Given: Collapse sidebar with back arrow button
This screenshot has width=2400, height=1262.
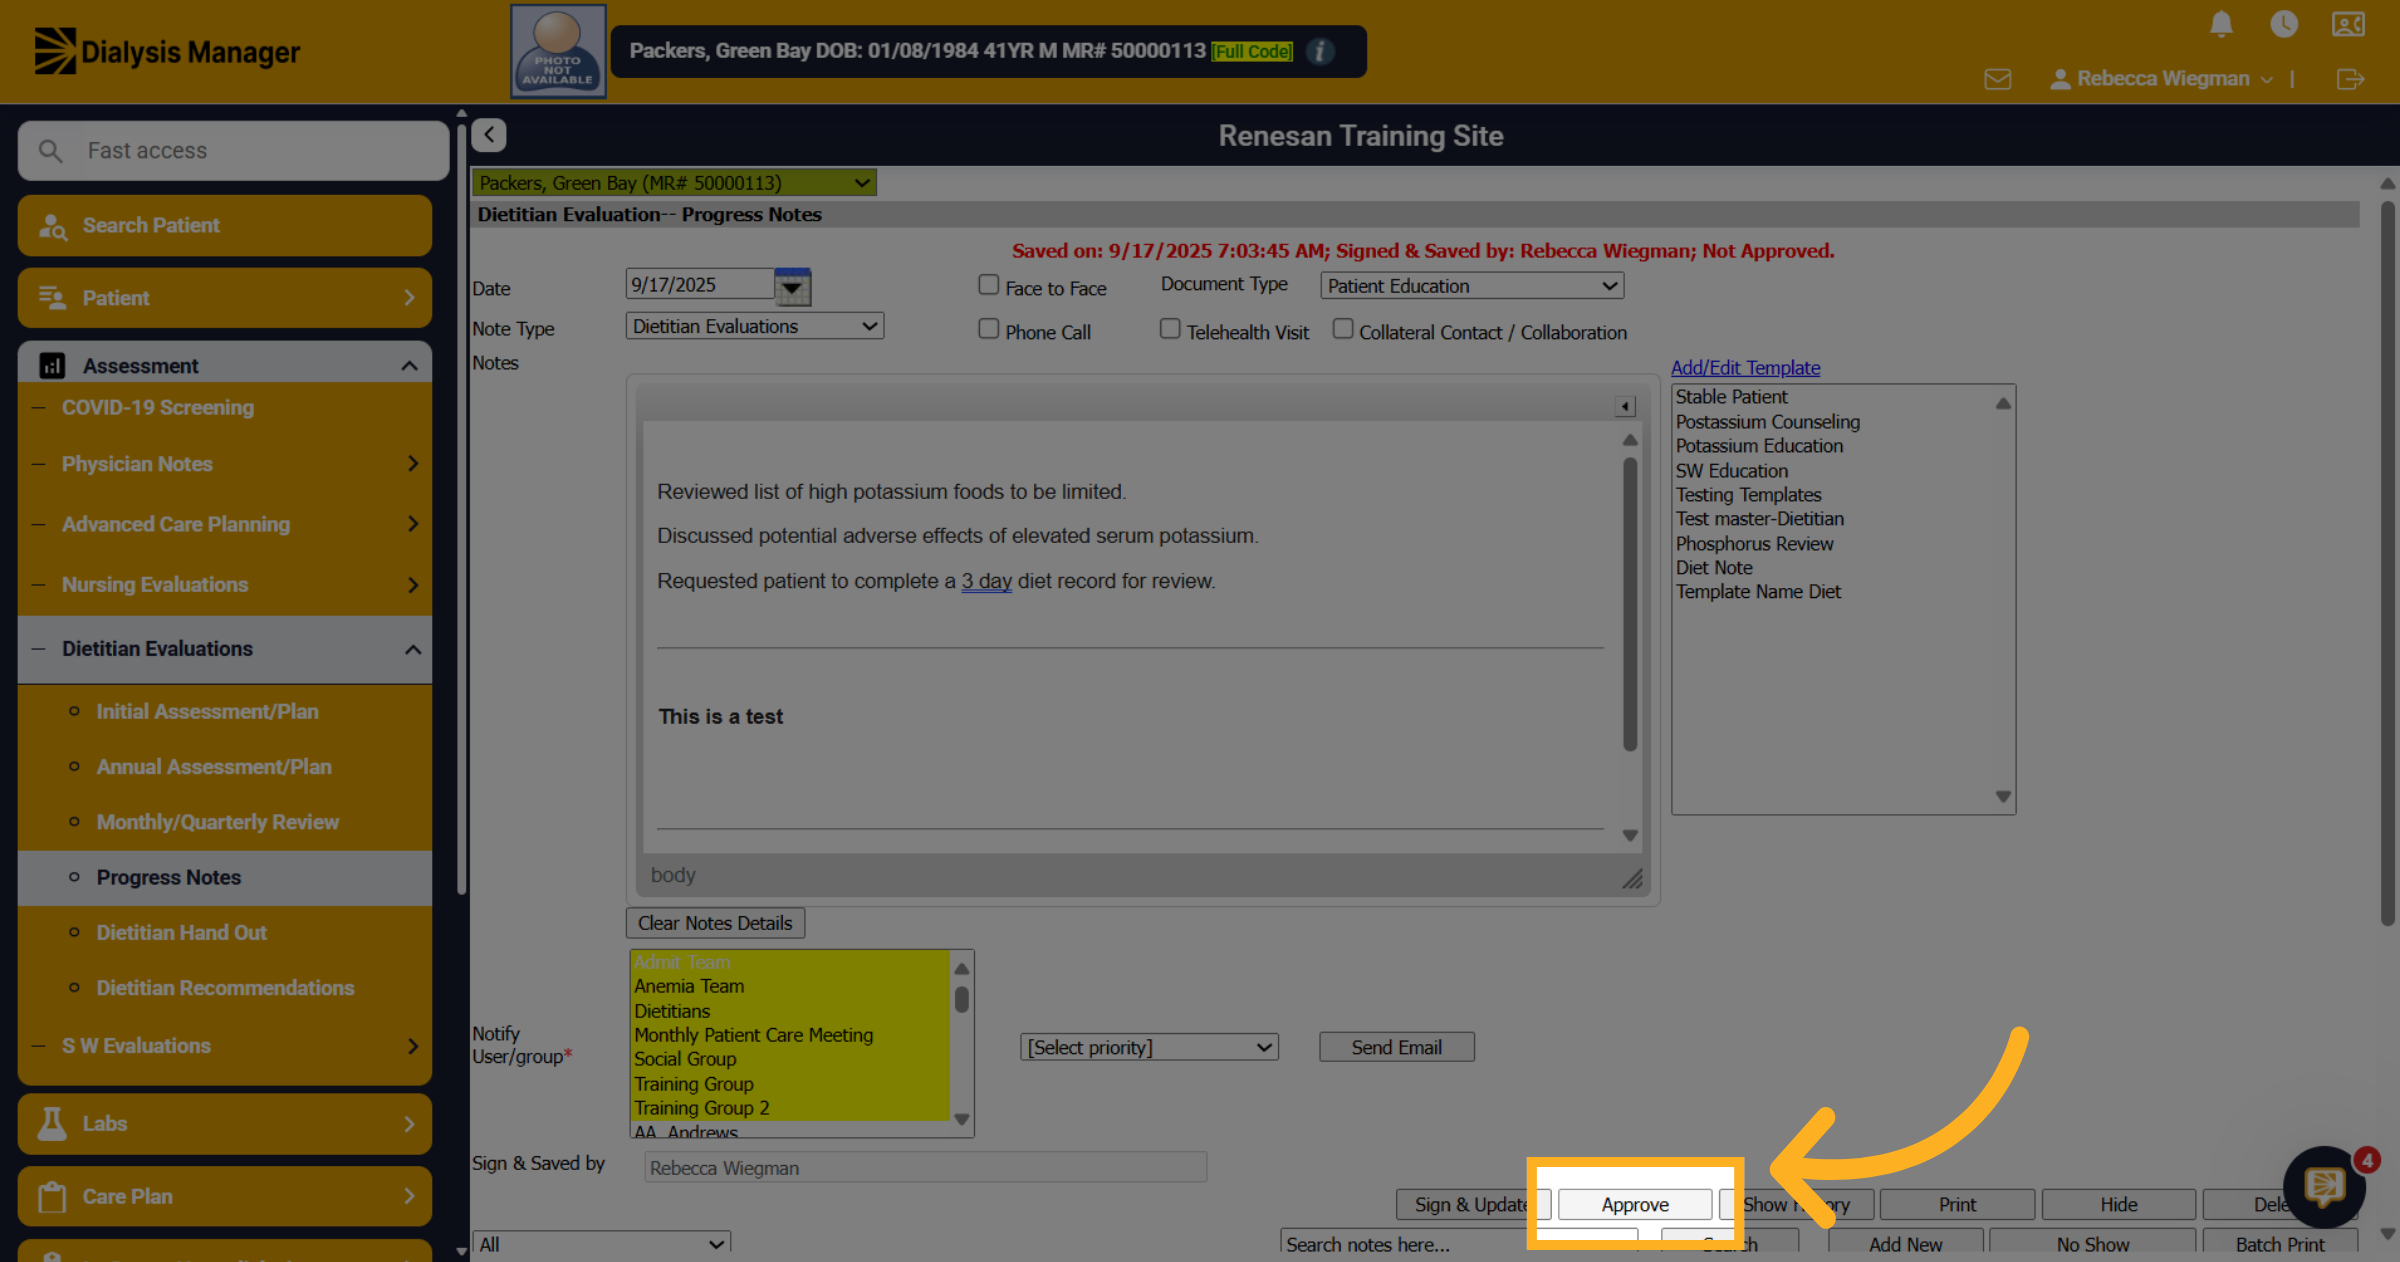Looking at the screenshot, I should pos(489,135).
